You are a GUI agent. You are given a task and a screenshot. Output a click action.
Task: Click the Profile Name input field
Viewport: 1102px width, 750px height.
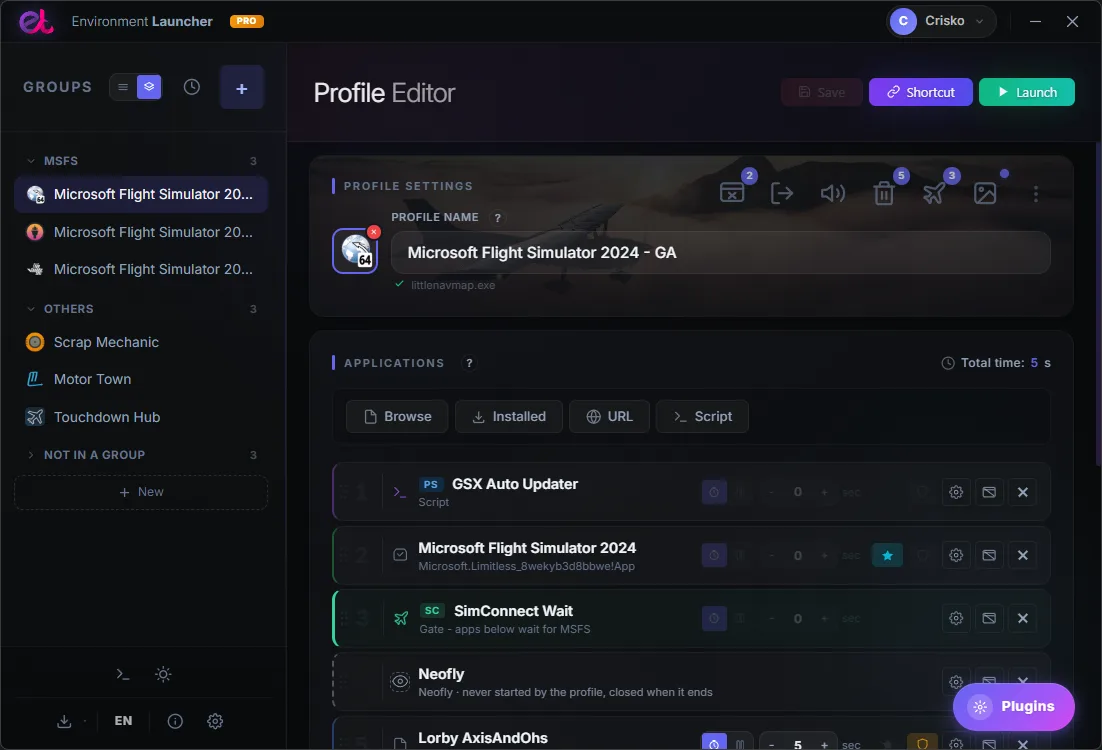point(720,253)
